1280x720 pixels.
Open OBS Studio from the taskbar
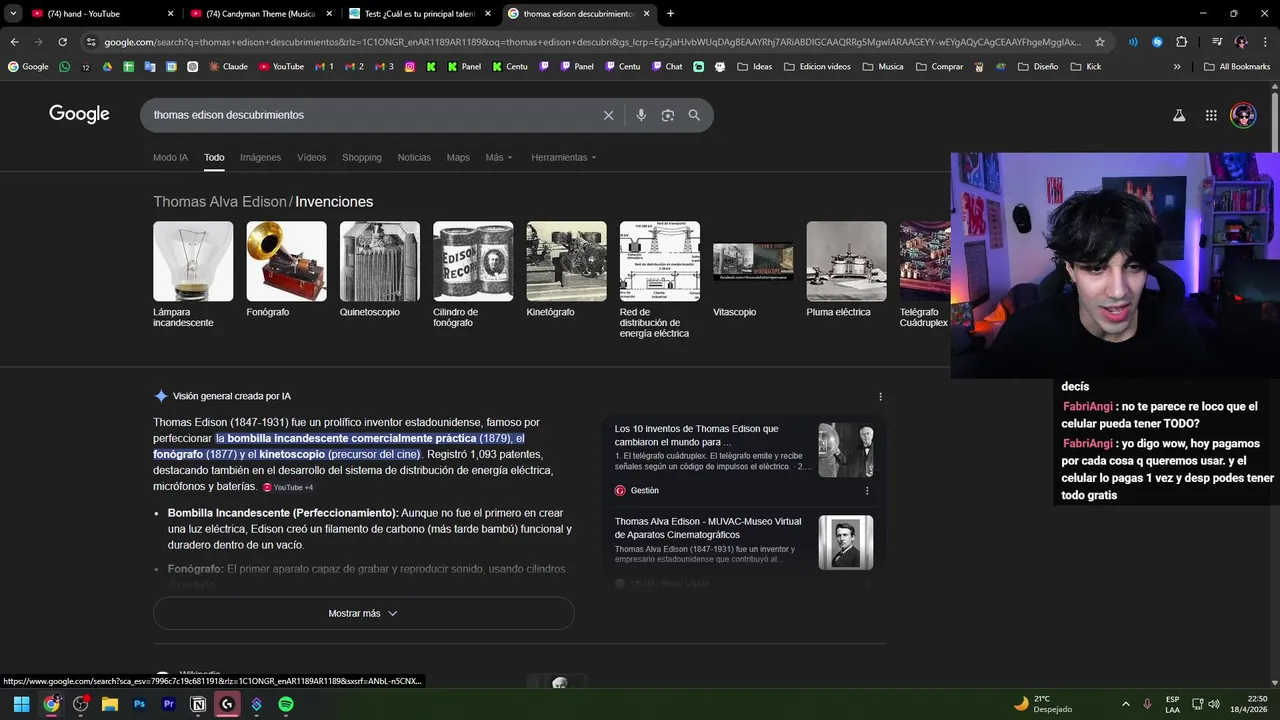click(81, 704)
